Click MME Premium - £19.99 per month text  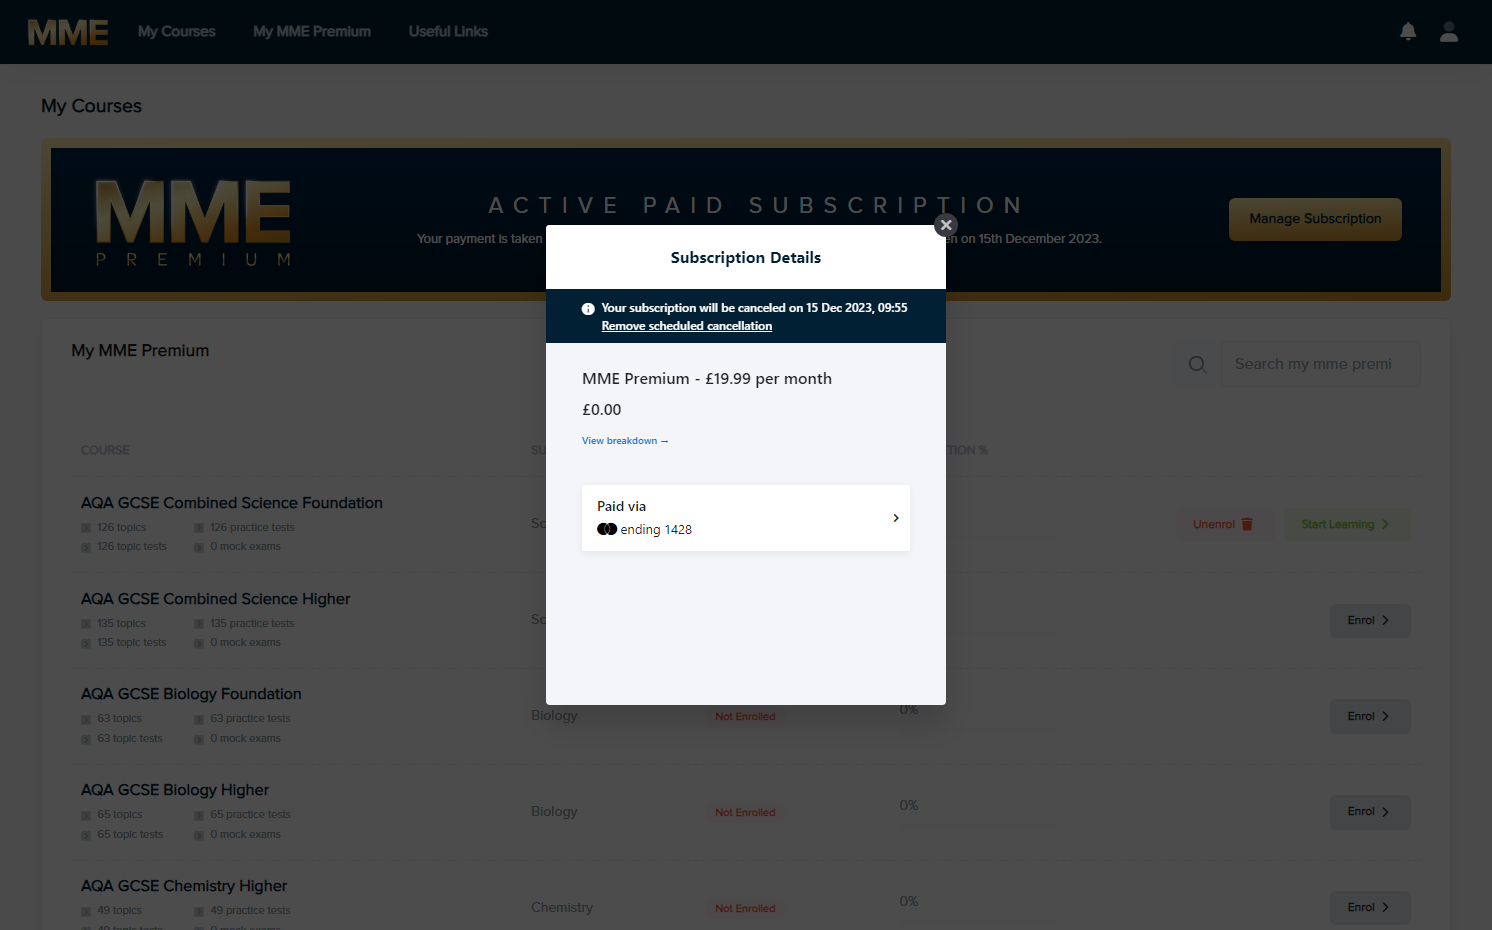point(707,379)
